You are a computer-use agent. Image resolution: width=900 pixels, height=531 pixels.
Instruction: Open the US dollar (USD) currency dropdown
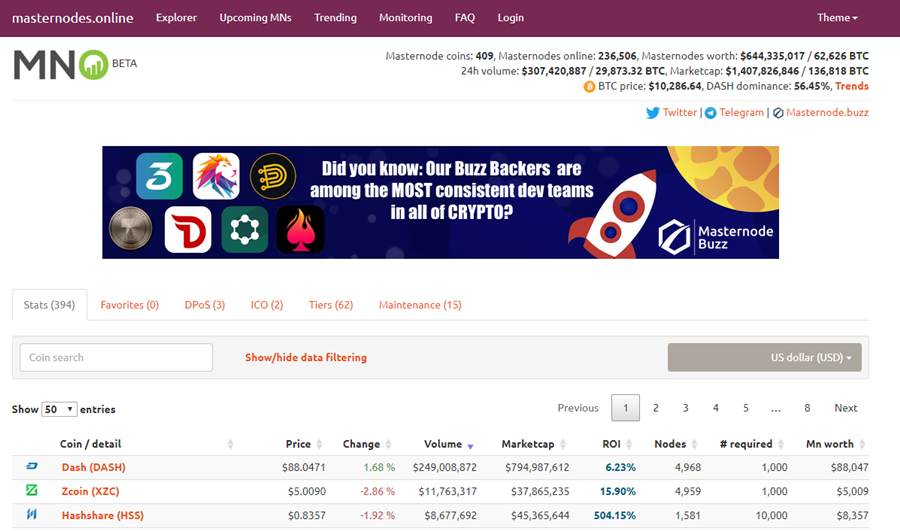click(x=765, y=357)
